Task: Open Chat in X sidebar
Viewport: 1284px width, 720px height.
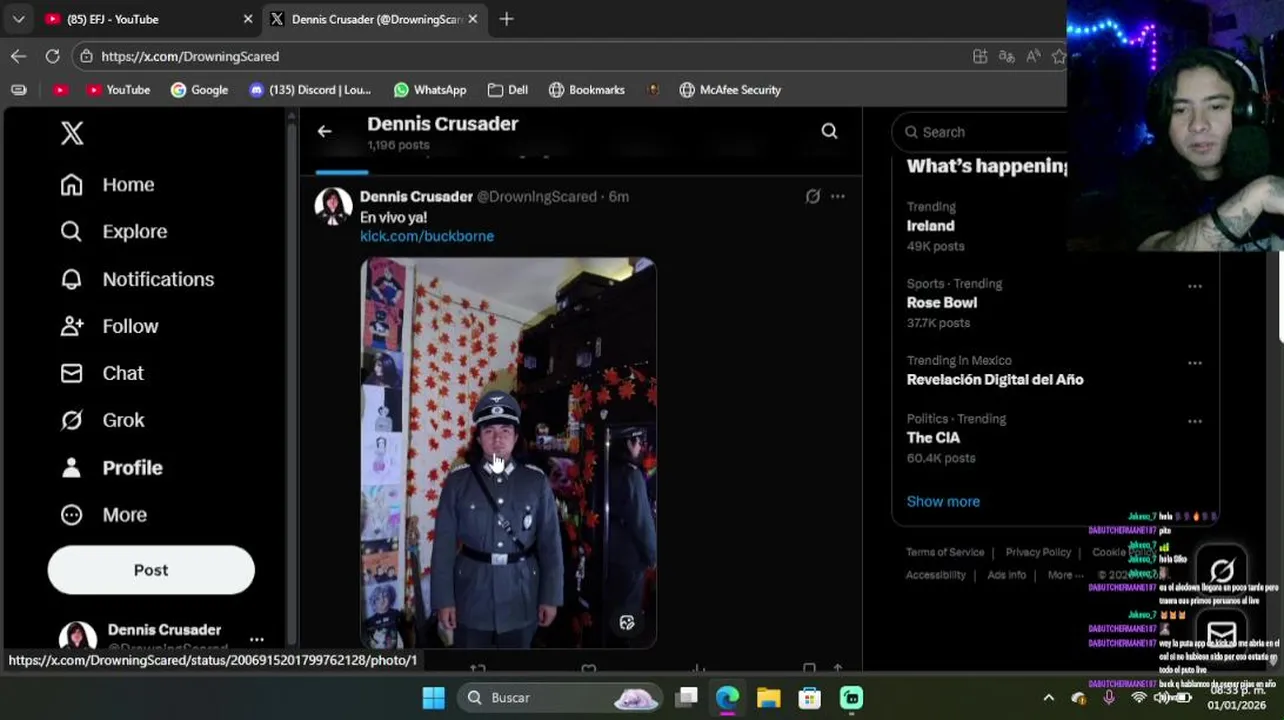Action: click(x=101, y=373)
